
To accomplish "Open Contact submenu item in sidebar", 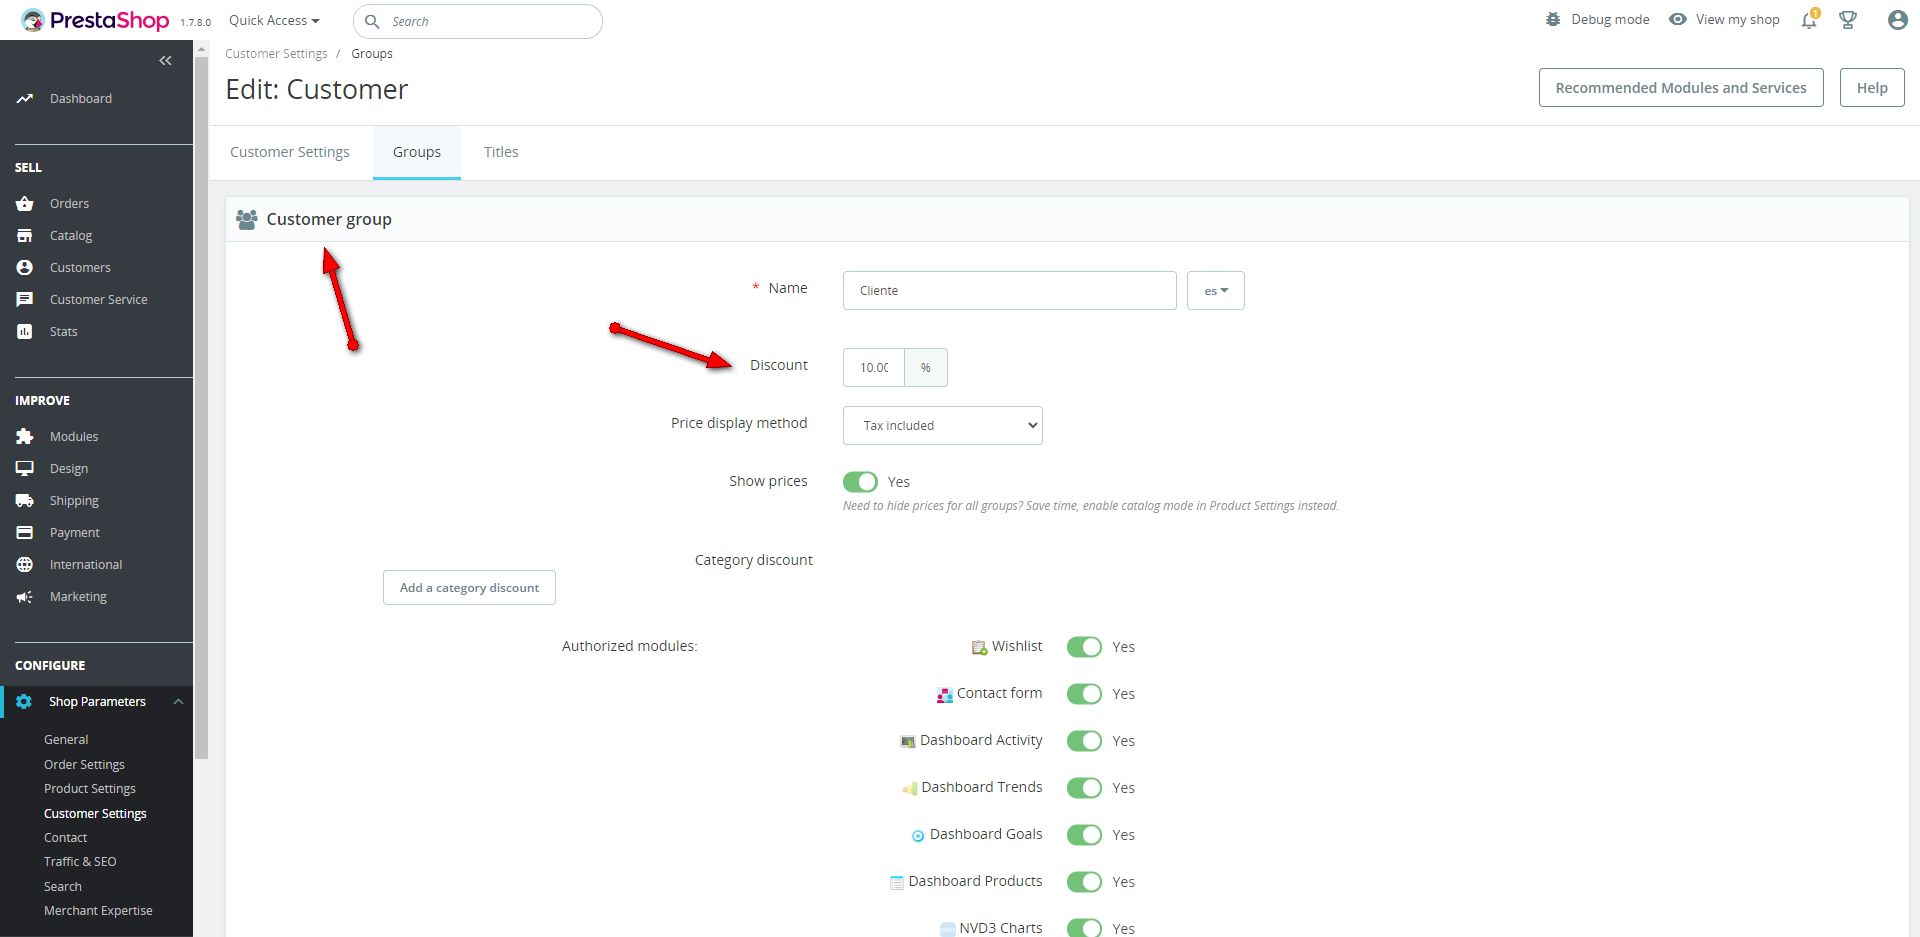I will tap(65, 838).
